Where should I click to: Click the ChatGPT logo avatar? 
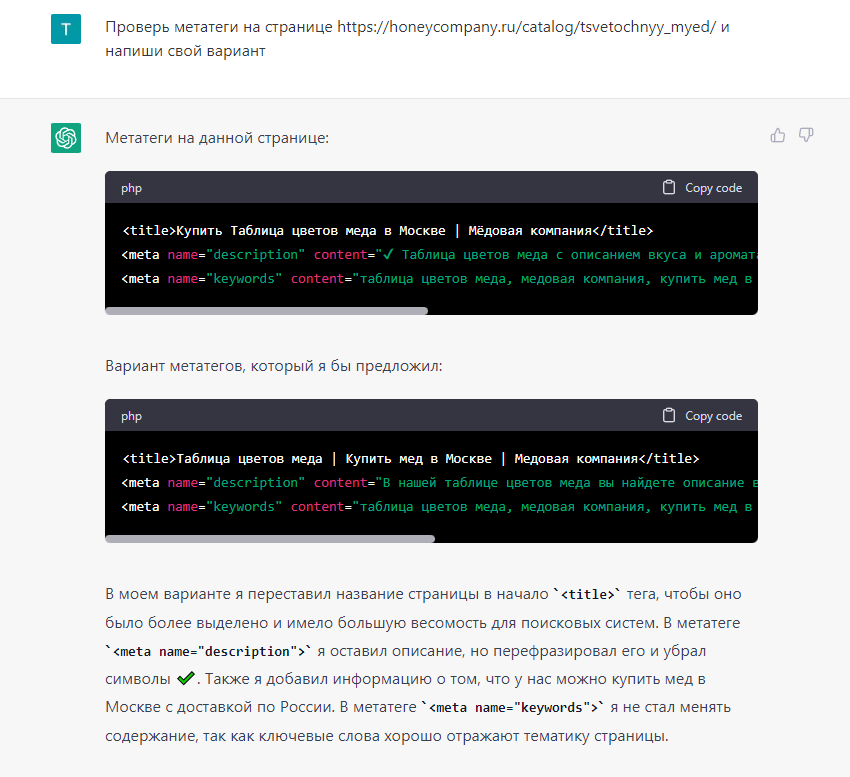[x=66, y=138]
